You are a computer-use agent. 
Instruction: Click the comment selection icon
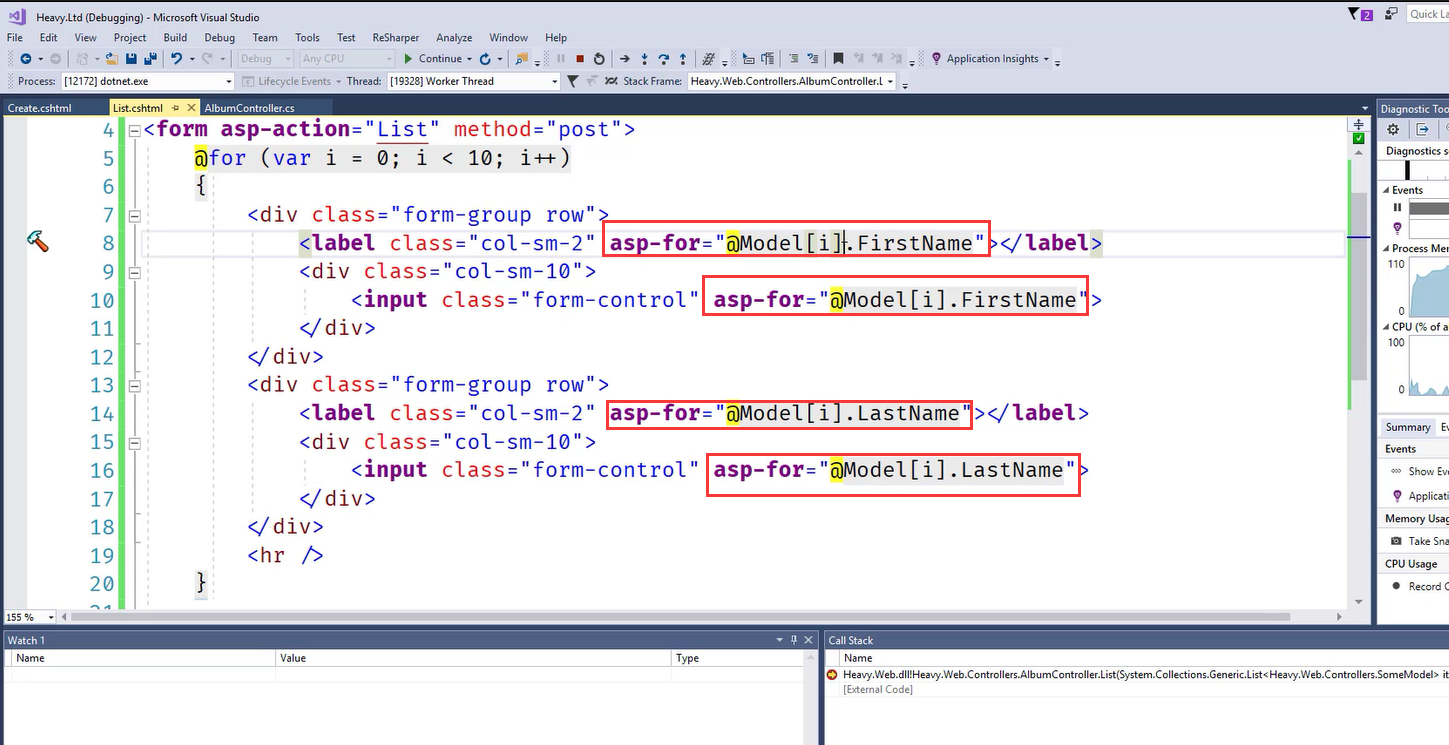pos(794,59)
